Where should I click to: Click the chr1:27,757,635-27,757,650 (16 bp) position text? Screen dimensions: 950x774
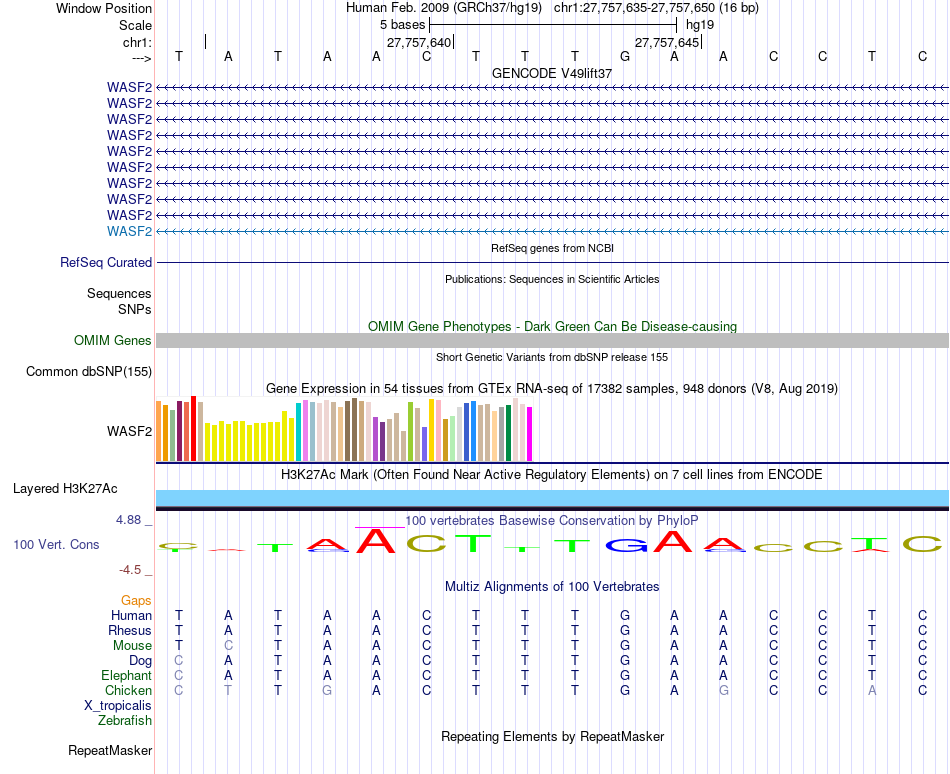click(x=656, y=8)
